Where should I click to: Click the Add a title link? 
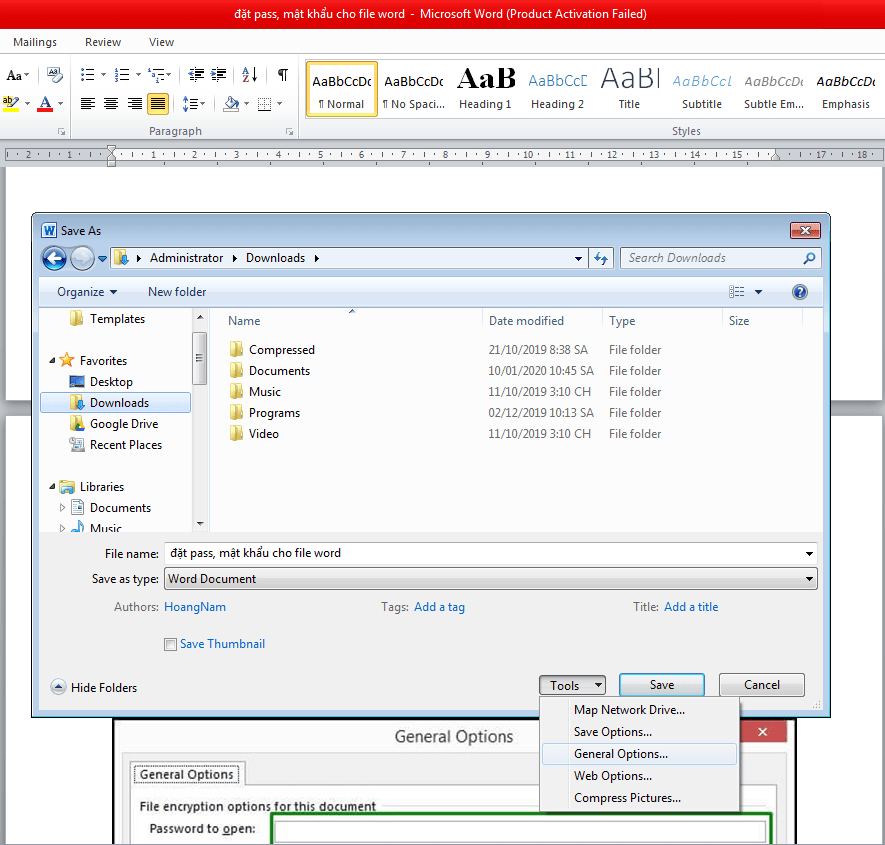pyautogui.click(x=691, y=607)
